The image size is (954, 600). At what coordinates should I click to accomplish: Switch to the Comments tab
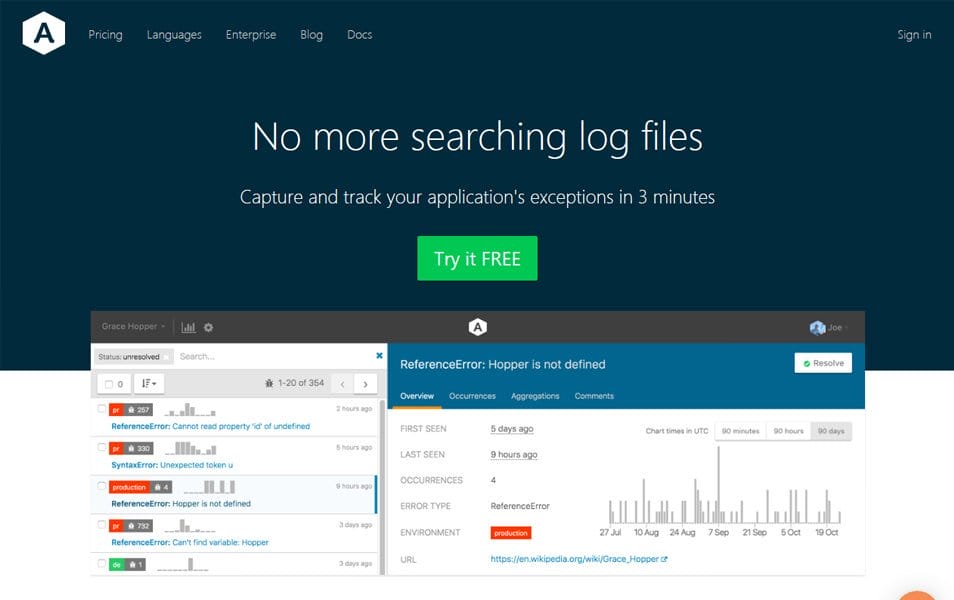pos(594,396)
